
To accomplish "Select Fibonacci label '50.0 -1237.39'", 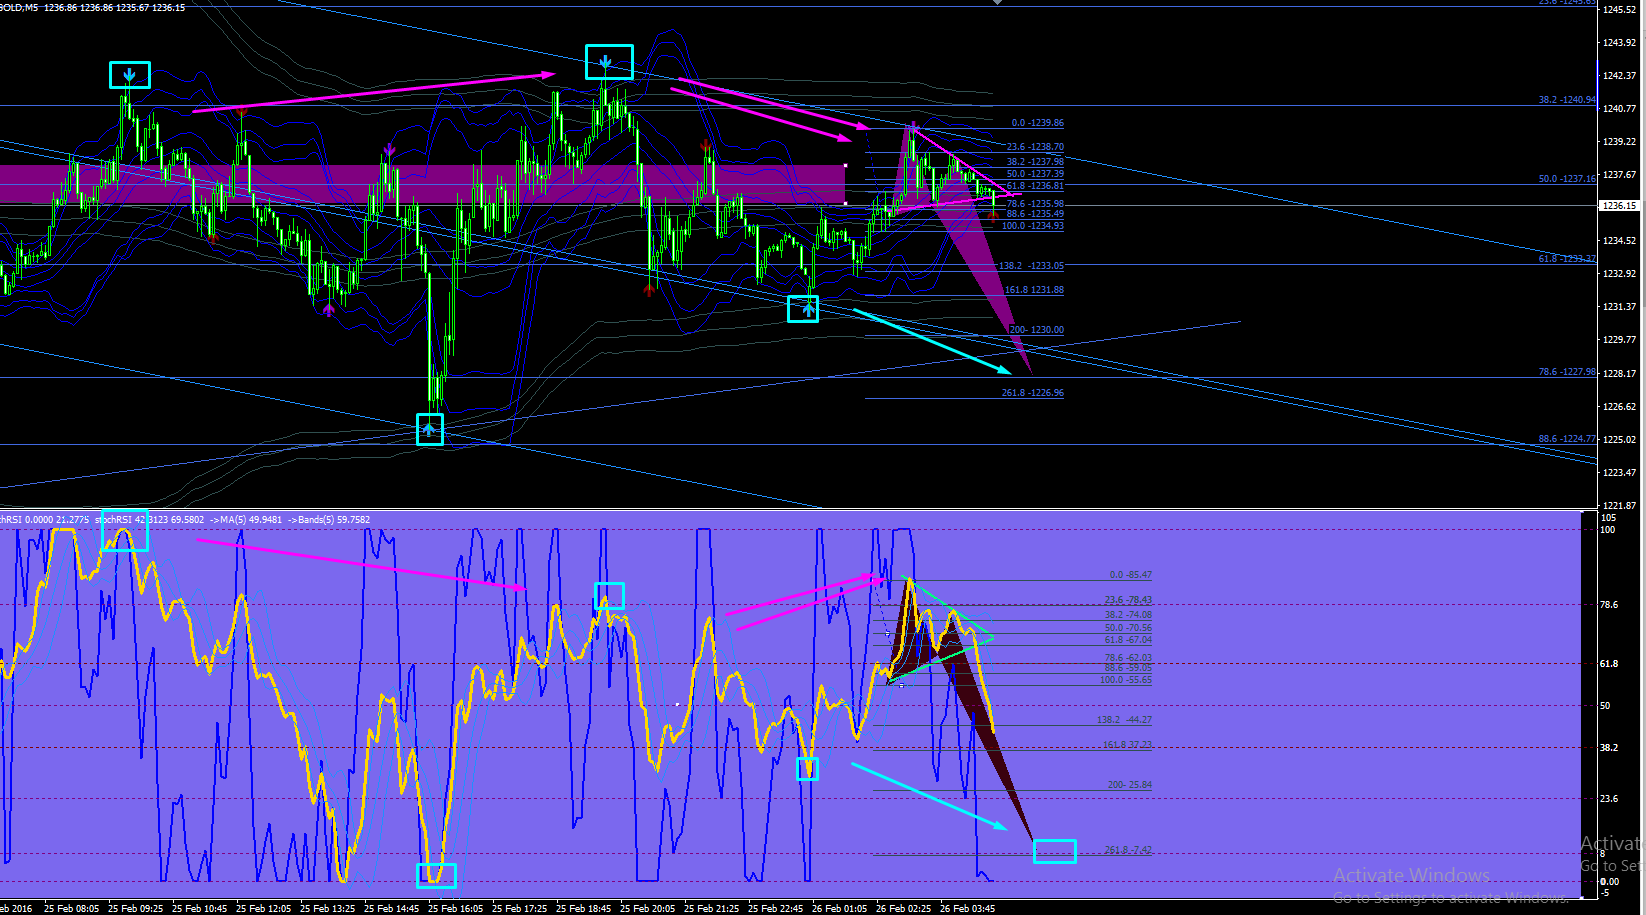I will pyautogui.click(x=1035, y=174).
